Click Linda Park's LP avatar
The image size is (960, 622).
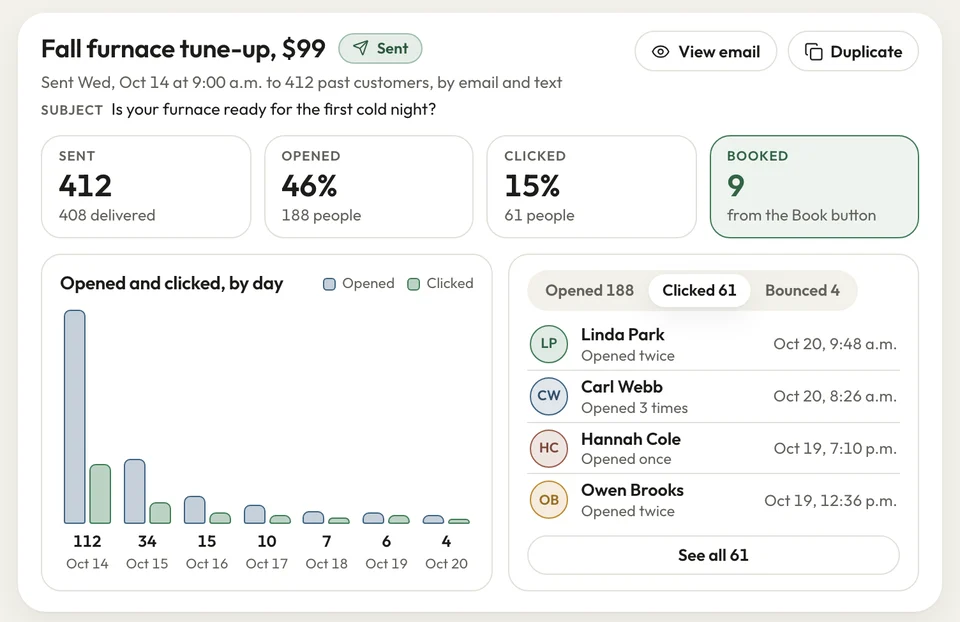click(549, 344)
